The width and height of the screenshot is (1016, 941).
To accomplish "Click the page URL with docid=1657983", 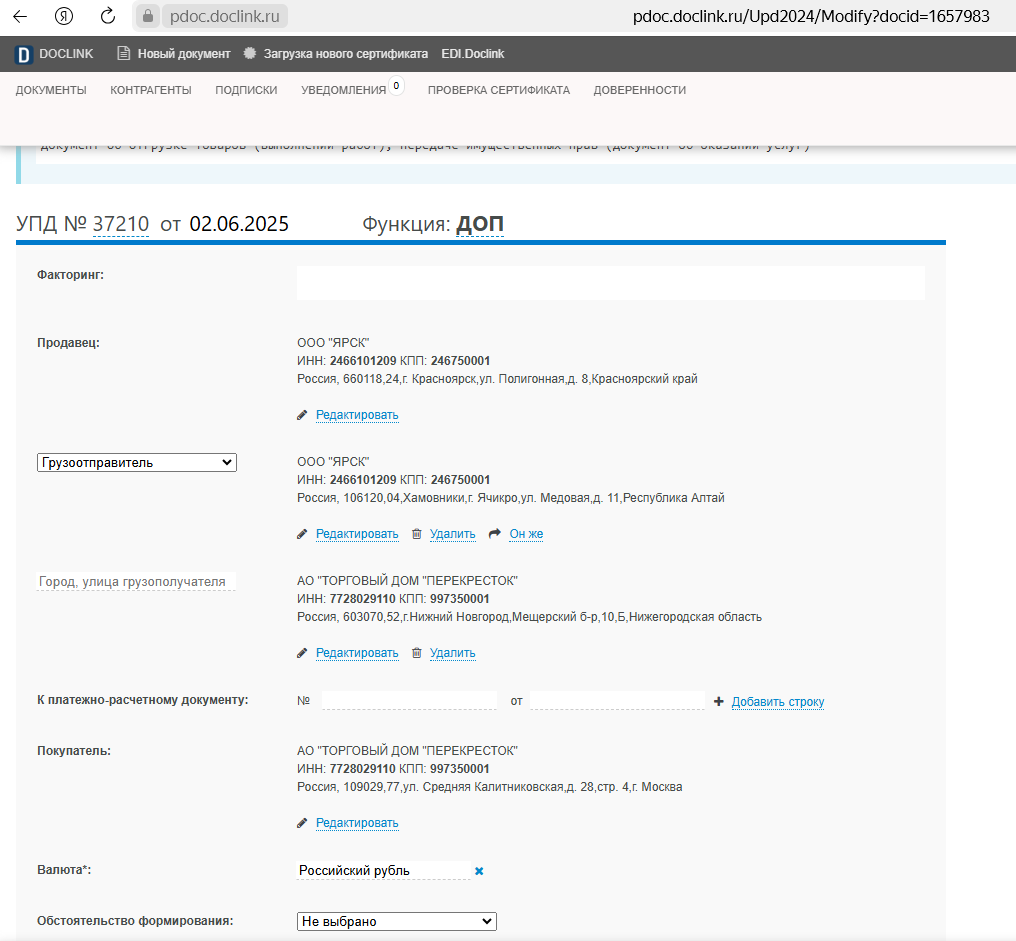I will (811, 16).
